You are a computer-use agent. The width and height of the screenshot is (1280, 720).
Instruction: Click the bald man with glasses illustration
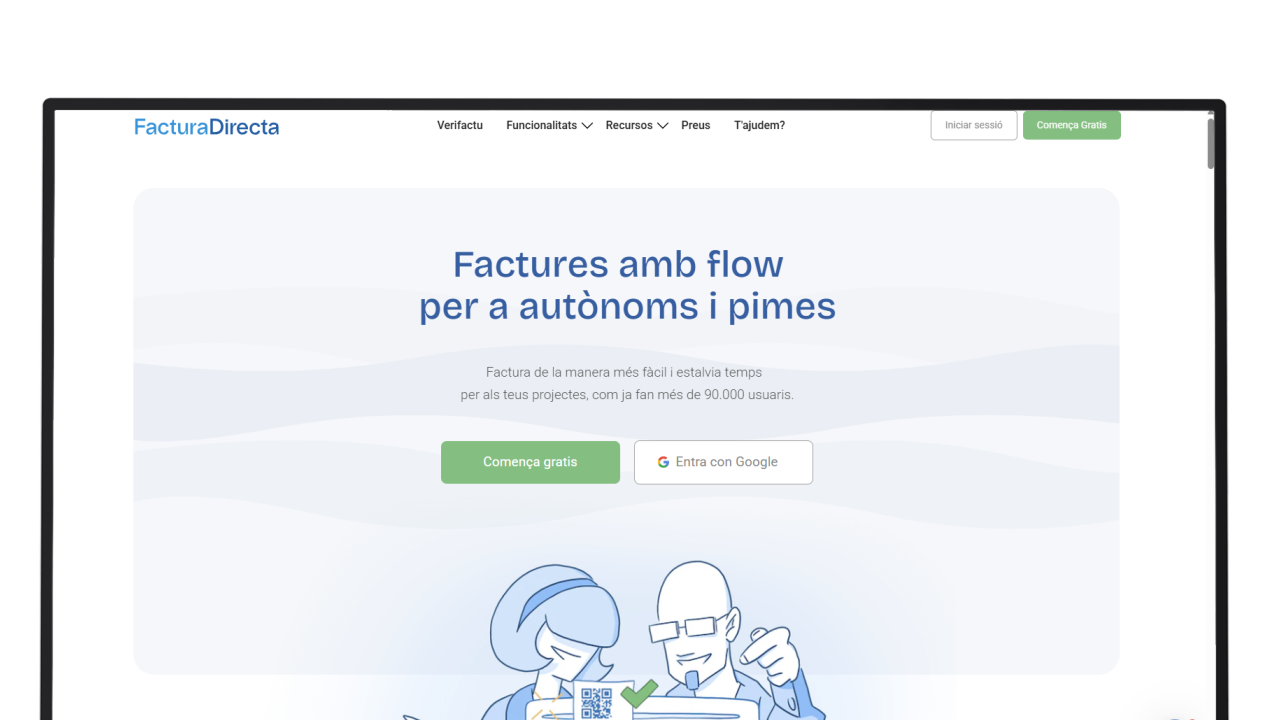click(727, 640)
